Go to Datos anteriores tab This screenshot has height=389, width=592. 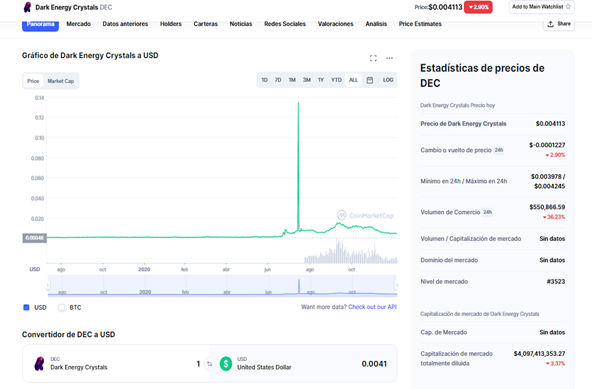(x=125, y=24)
